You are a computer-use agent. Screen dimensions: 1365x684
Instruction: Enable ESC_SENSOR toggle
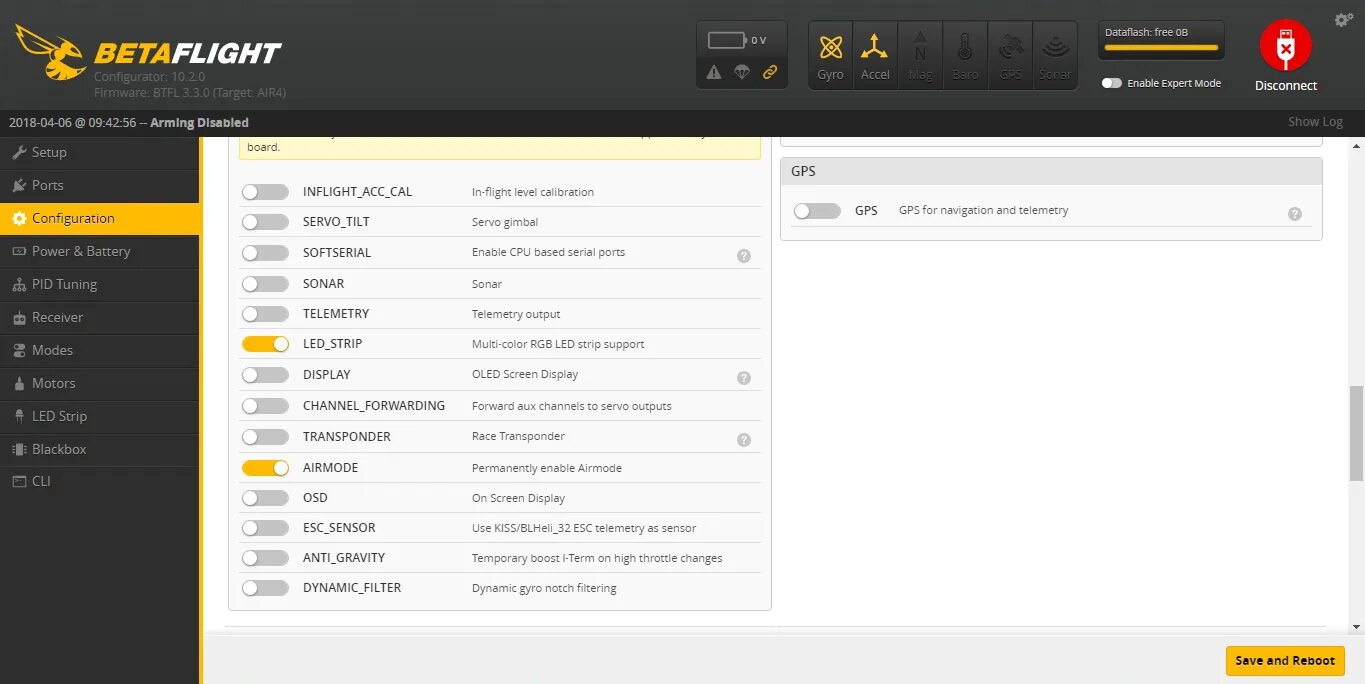click(x=265, y=528)
